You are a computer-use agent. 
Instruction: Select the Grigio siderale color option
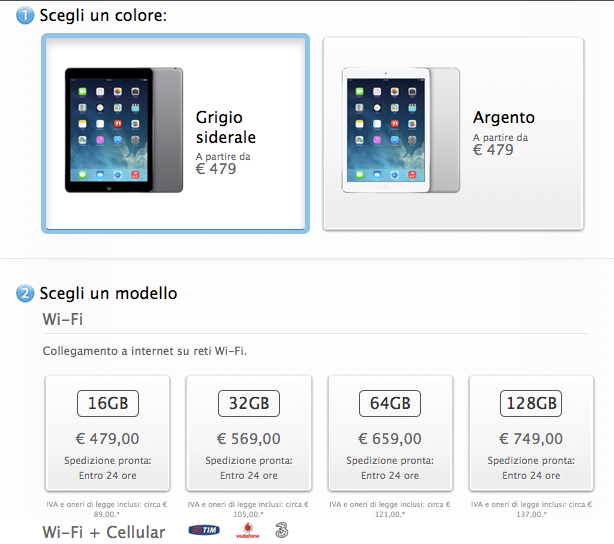[175, 133]
